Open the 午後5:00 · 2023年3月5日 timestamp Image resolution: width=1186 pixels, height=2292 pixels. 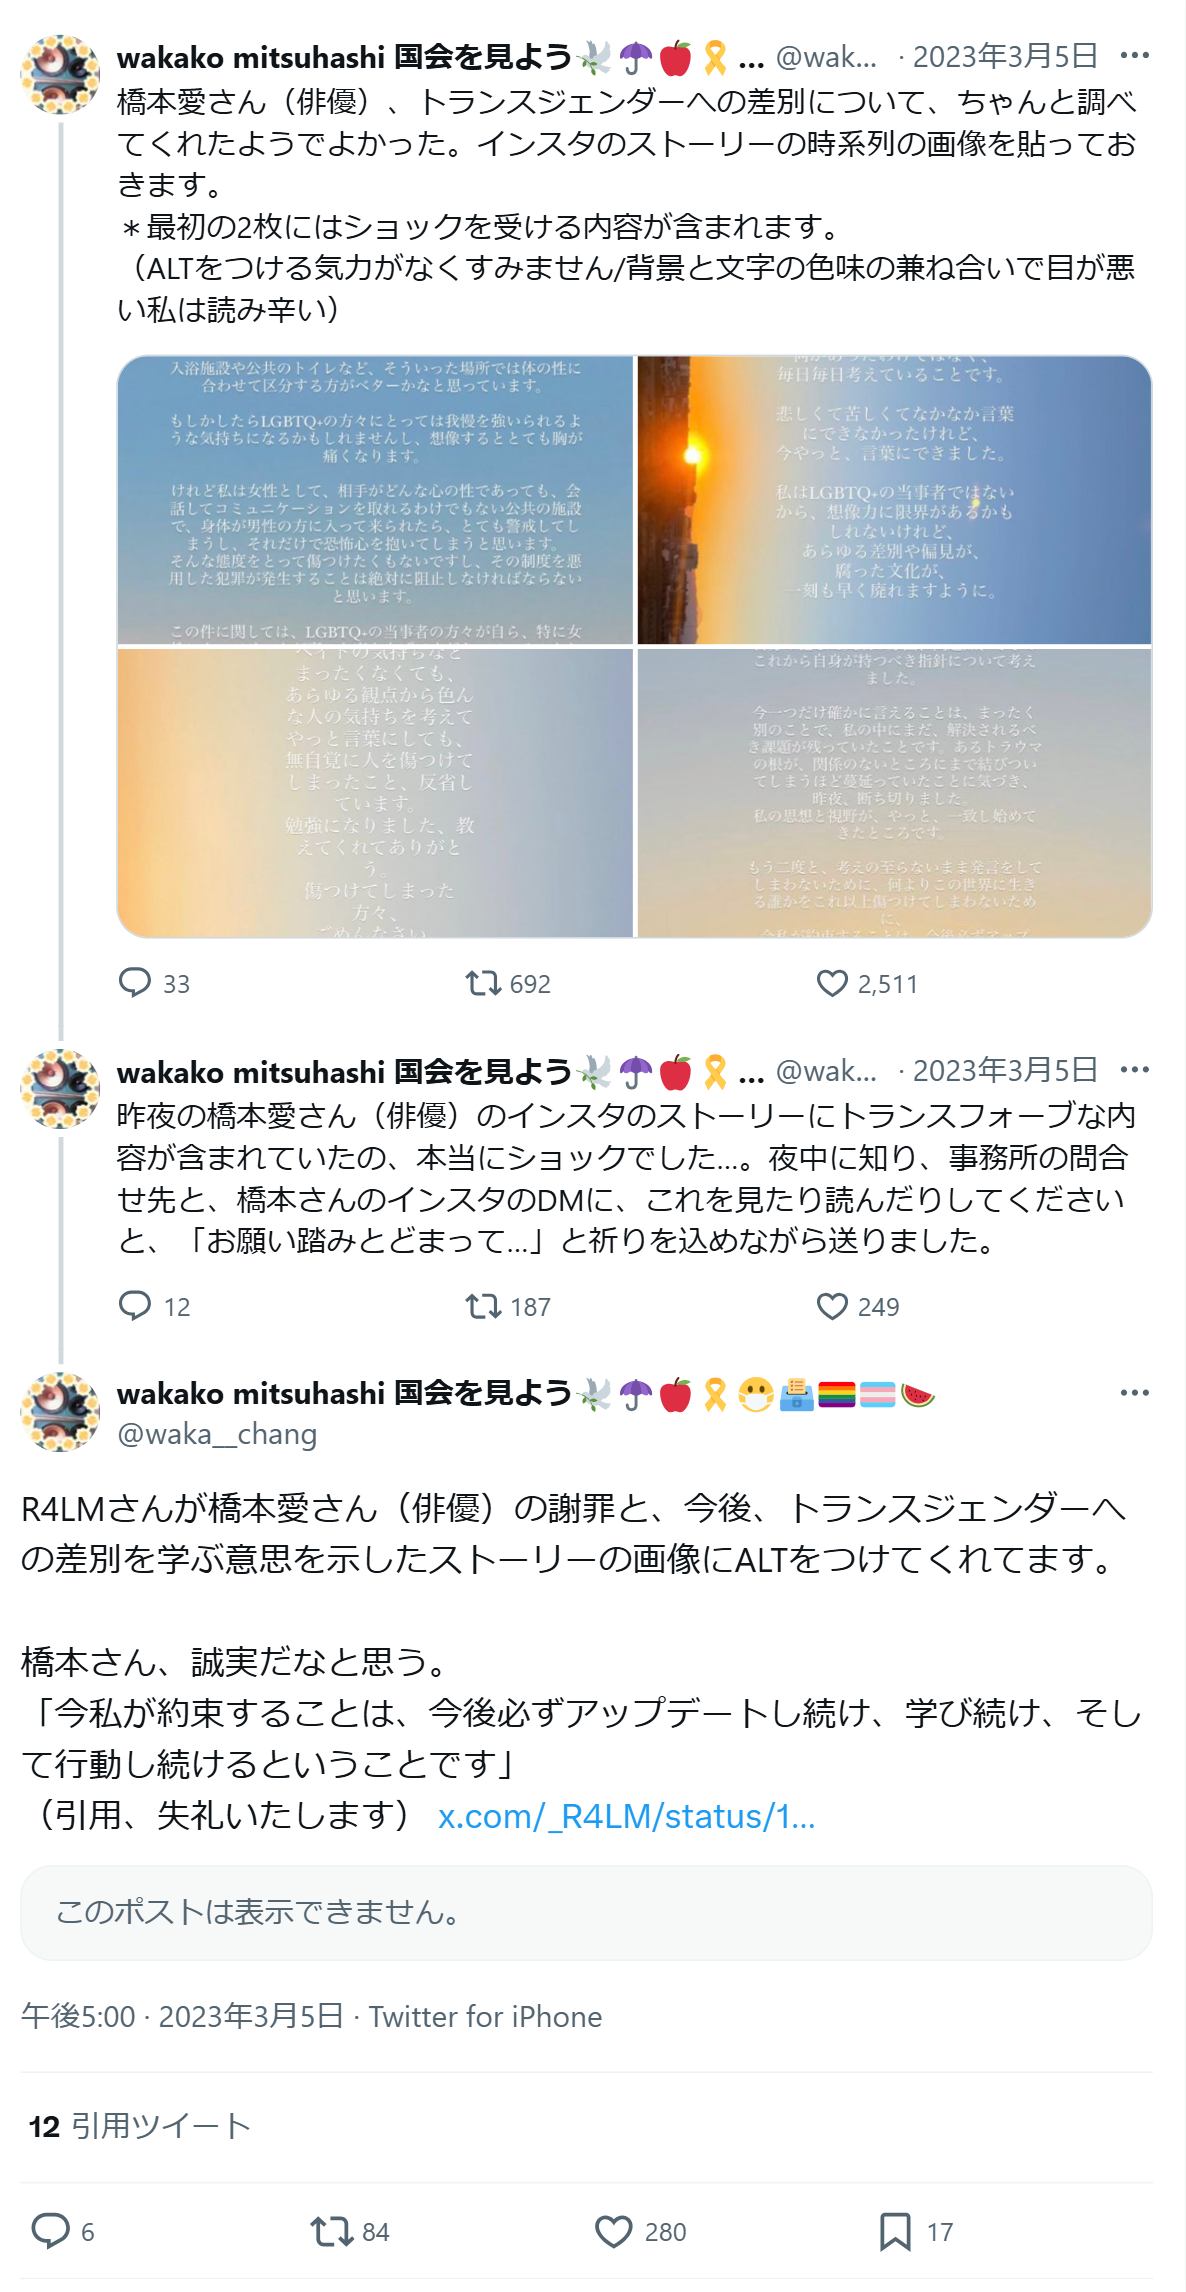pyautogui.click(x=182, y=2016)
